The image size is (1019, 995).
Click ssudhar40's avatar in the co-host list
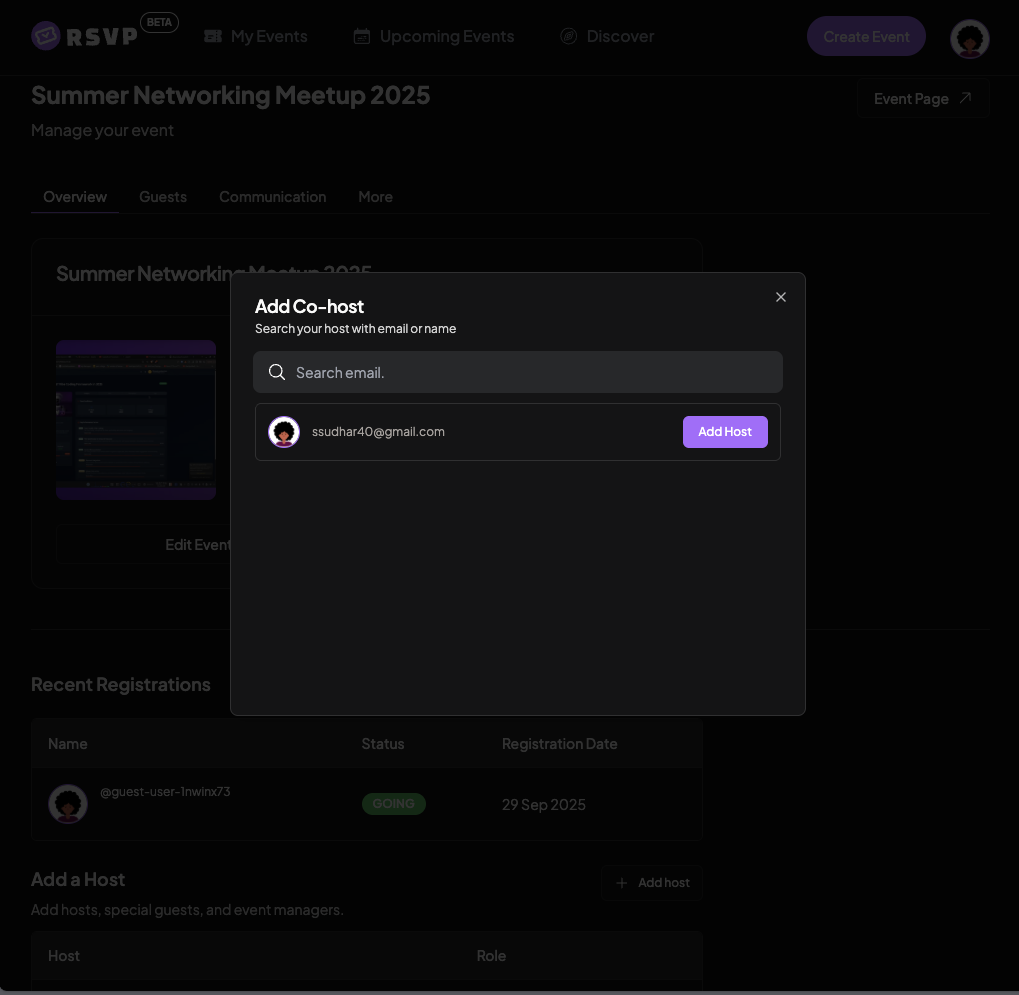pos(284,431)
